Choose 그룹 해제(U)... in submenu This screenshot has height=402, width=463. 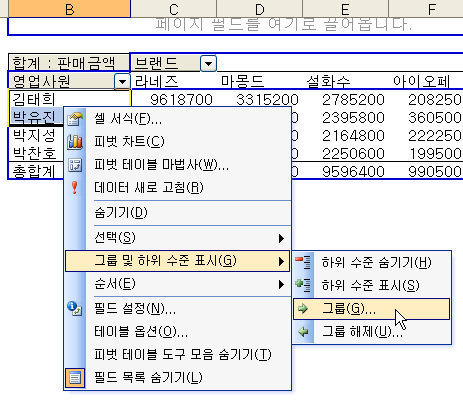tap(372, 332)
